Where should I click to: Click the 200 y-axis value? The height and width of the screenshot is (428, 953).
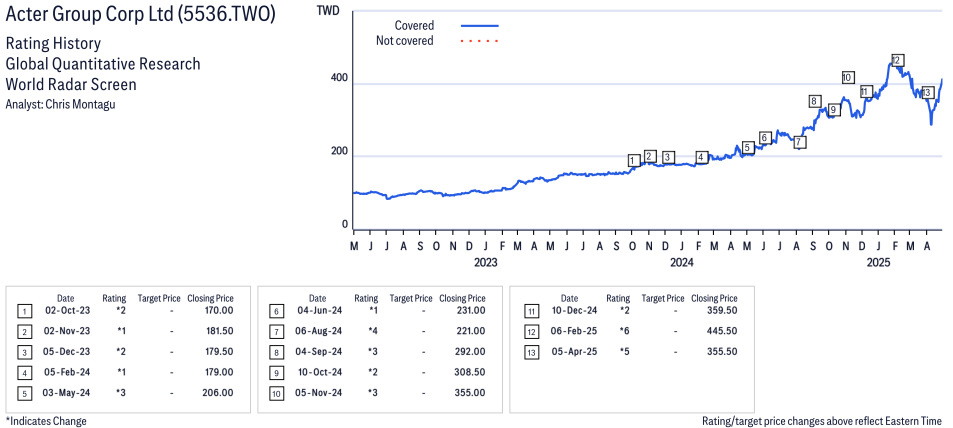pyautogui.click(x=339, y=152)
